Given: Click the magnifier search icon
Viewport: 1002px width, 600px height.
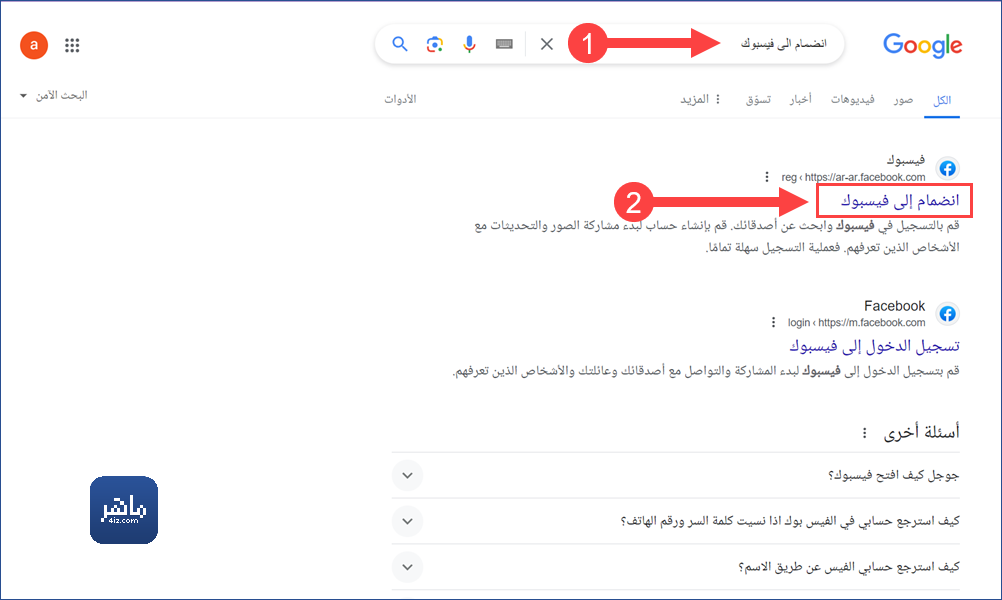Looking at the screenshot, I should click(x=399, y=44).
